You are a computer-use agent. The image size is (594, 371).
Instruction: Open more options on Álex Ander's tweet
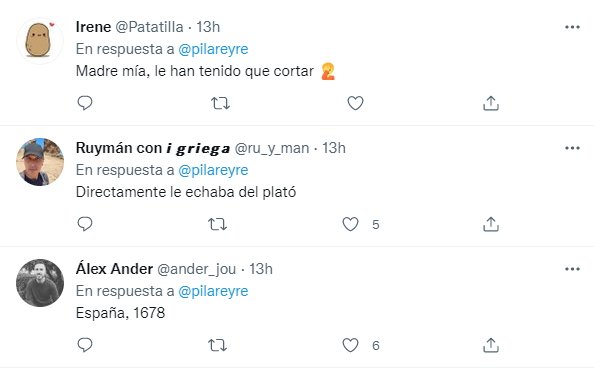pos(572,269)
